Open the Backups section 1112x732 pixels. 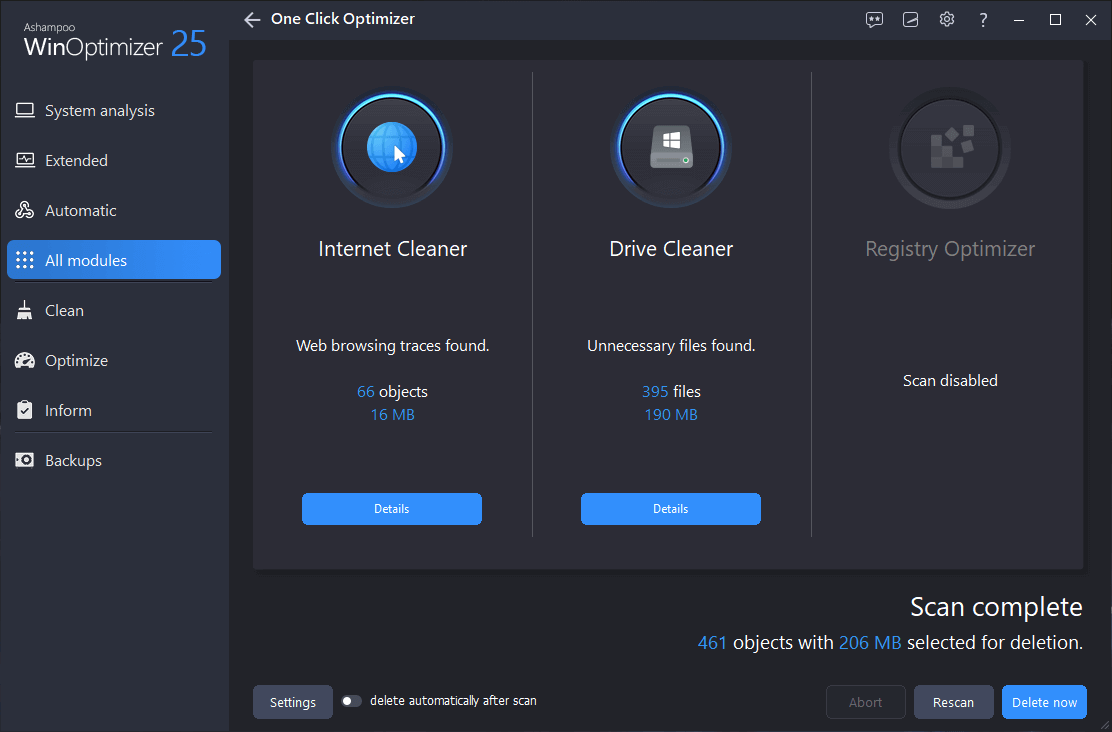[x=114, y=460]
